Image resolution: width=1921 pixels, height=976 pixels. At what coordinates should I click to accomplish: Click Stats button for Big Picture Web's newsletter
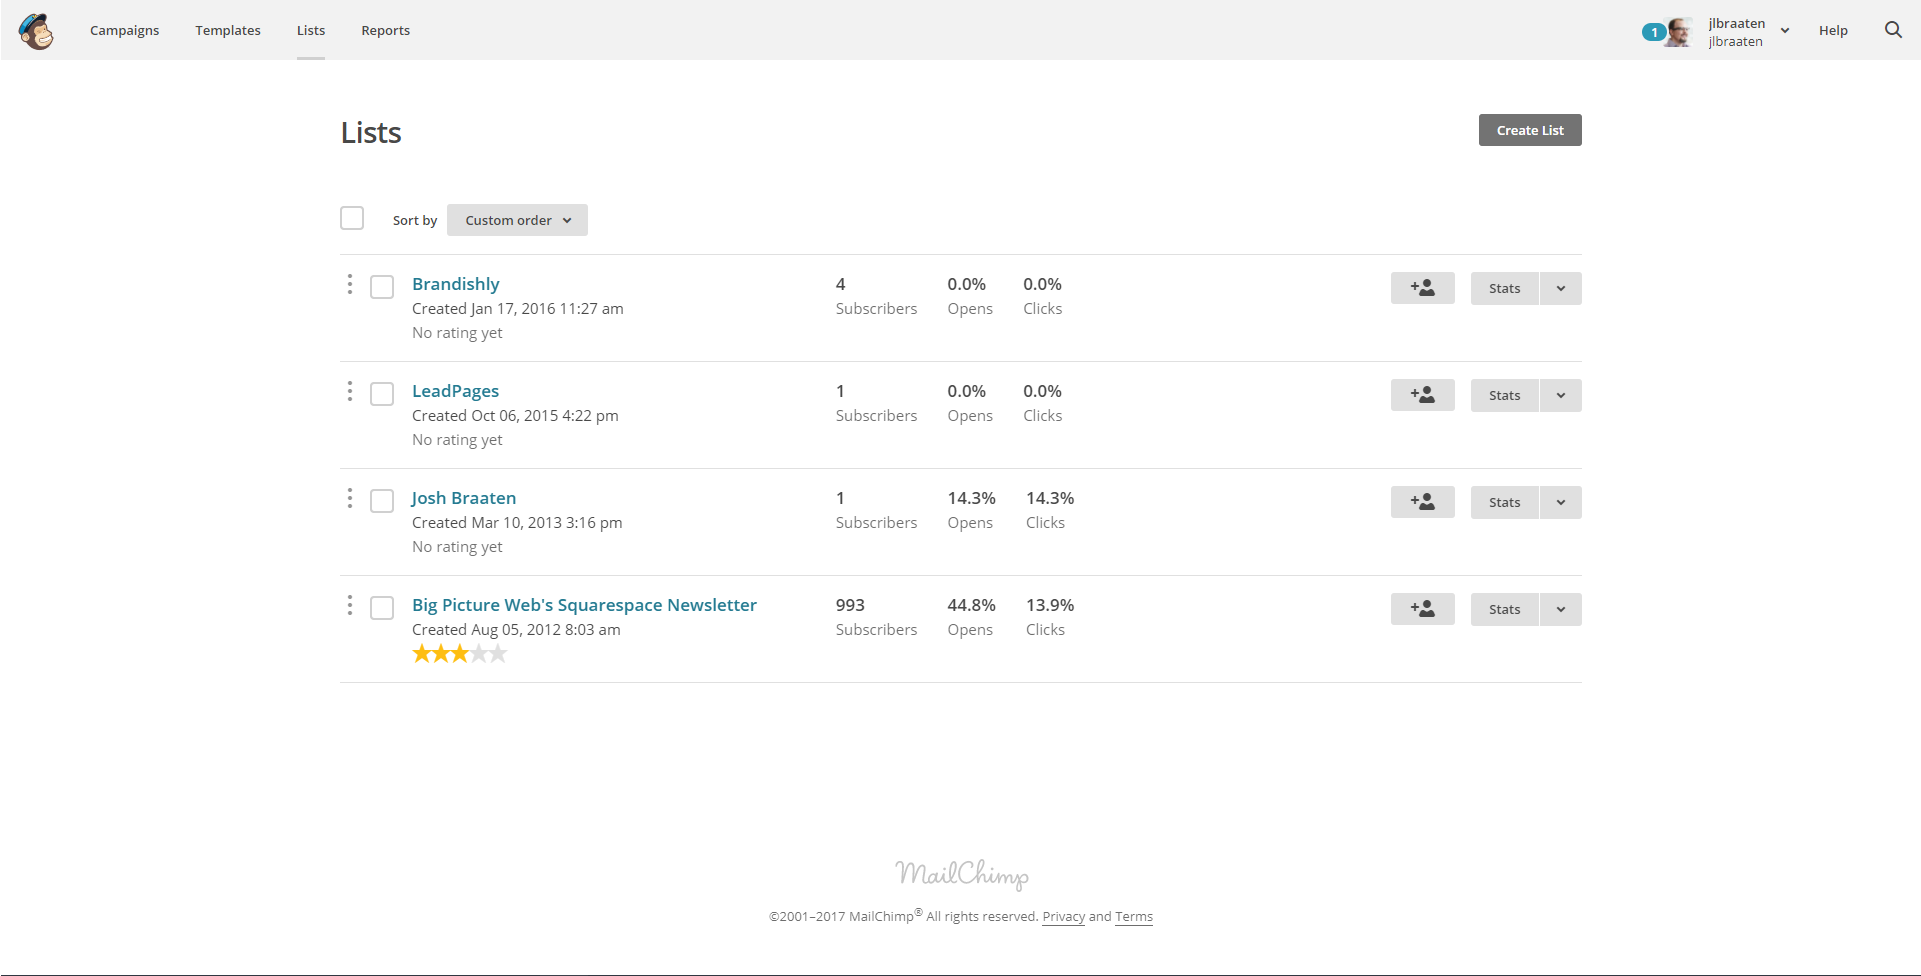(1504, 609)
